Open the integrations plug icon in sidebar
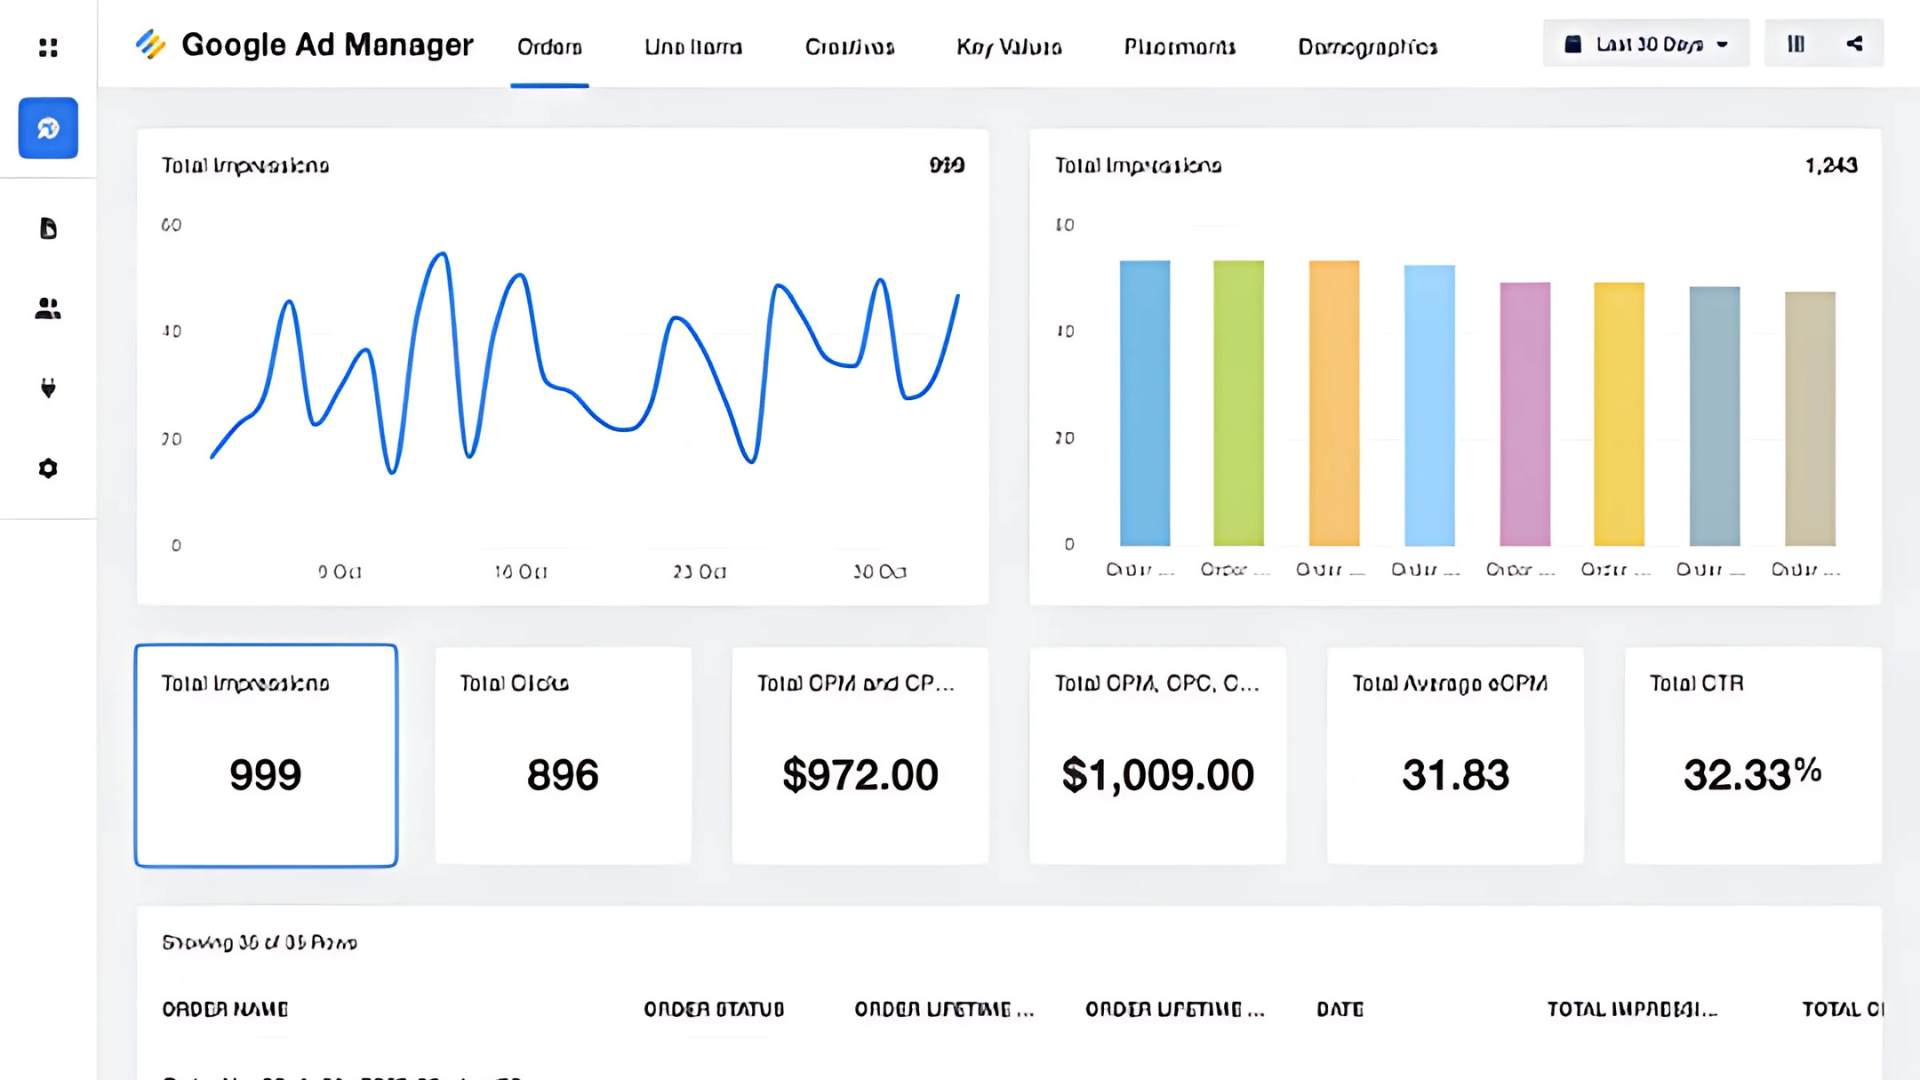Image resolution: width=1920 pixels, height=1080 pixels. pyautogui.click(x=48, y=388)
